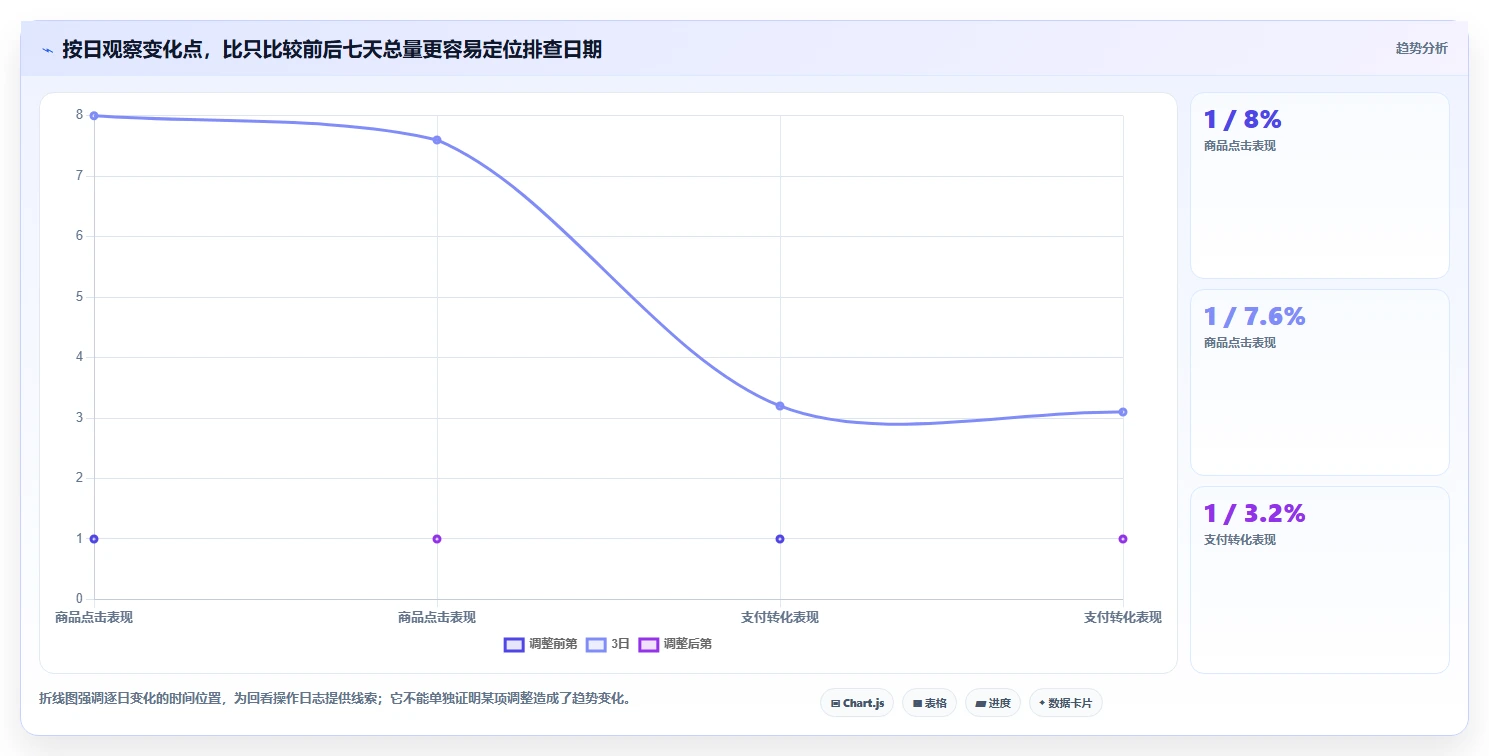Image resolution: width=1489 pixels, height=756 pixels.
Task: Select the 1 / 7.6% data card
Action: tap(1319, 382)
